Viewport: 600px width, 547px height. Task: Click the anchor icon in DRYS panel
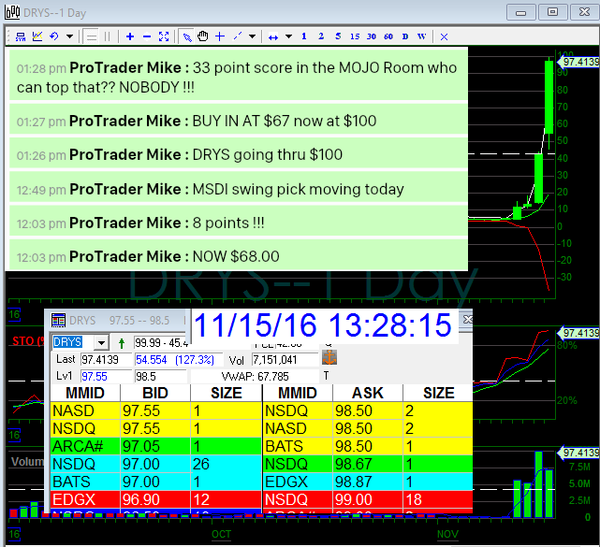329,357
